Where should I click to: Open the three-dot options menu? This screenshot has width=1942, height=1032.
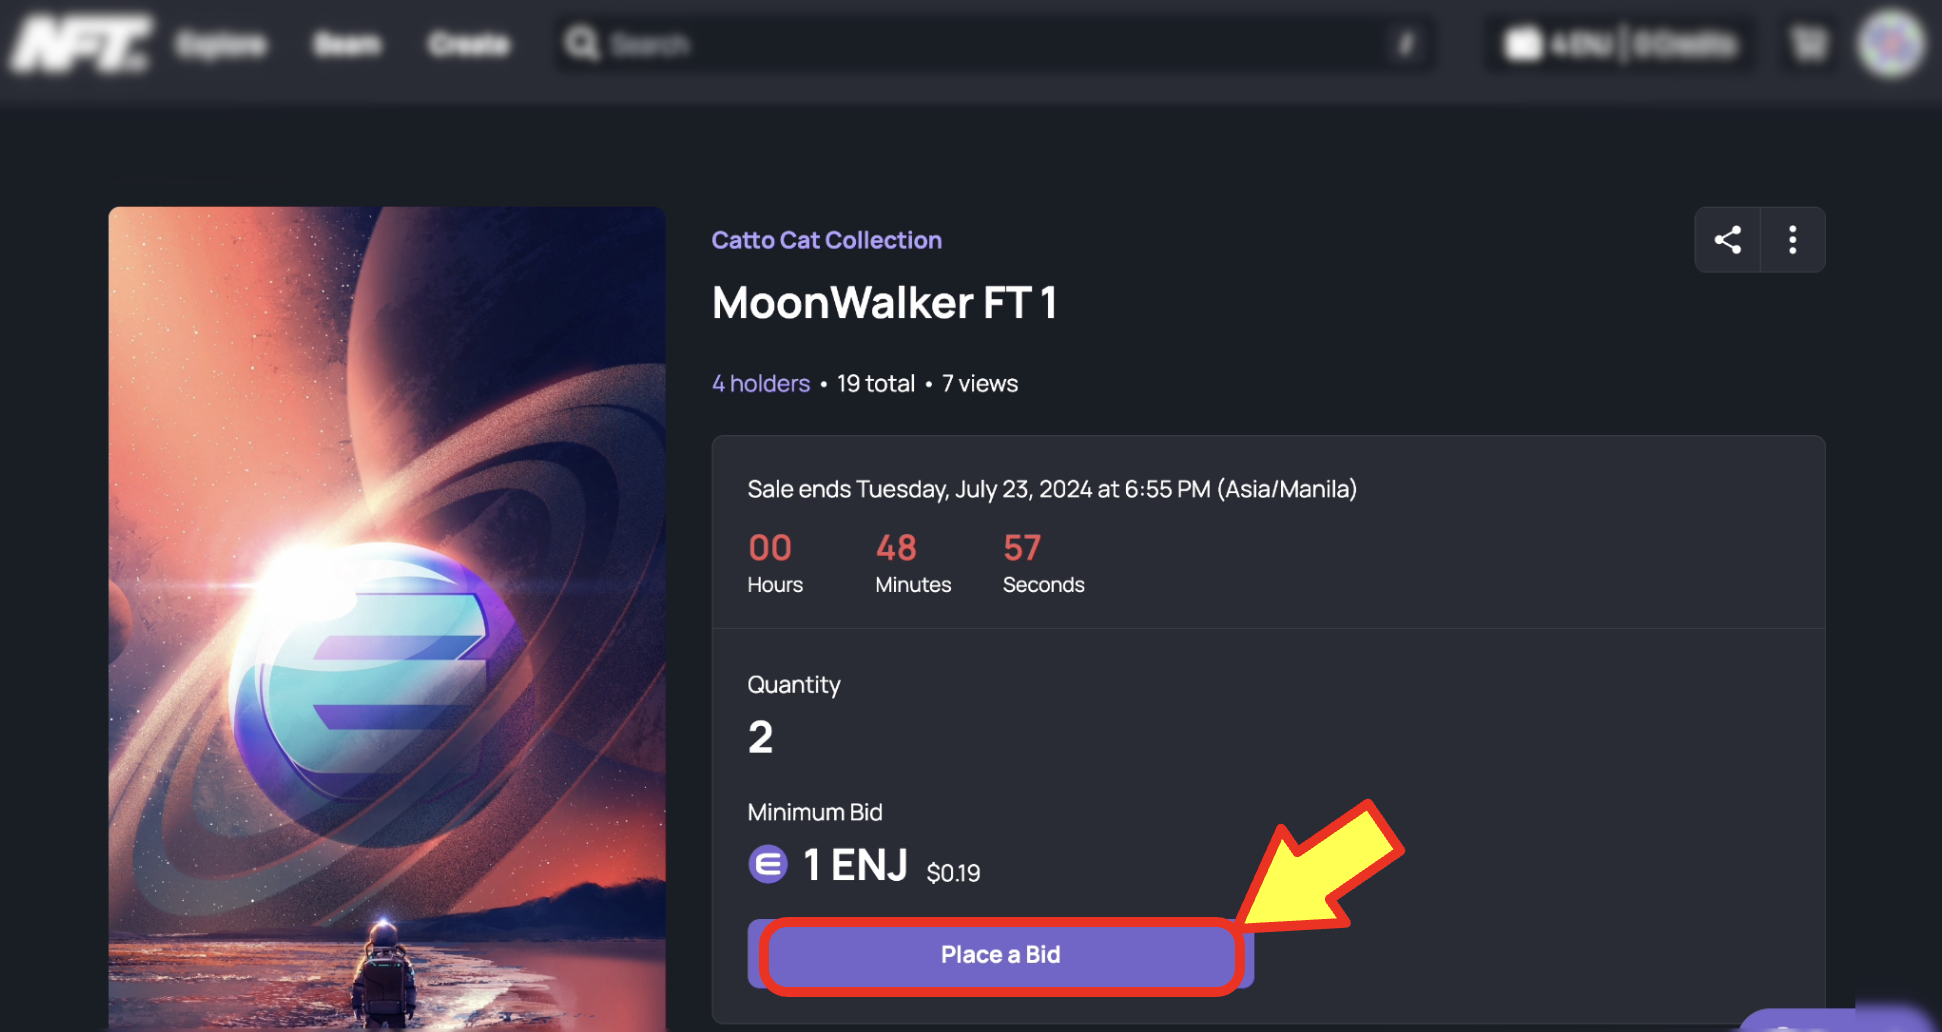point(1792,240)
